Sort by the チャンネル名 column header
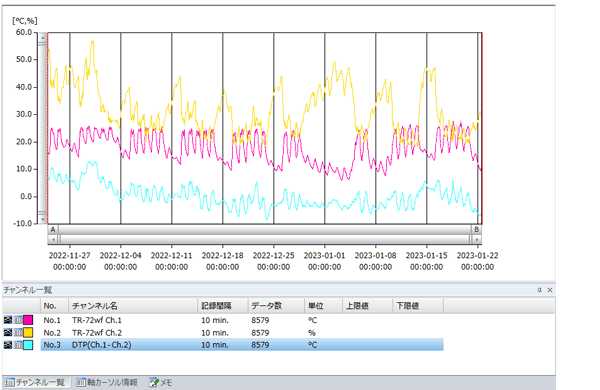Viewport: 600px width, 390px height. pos(133,306)
